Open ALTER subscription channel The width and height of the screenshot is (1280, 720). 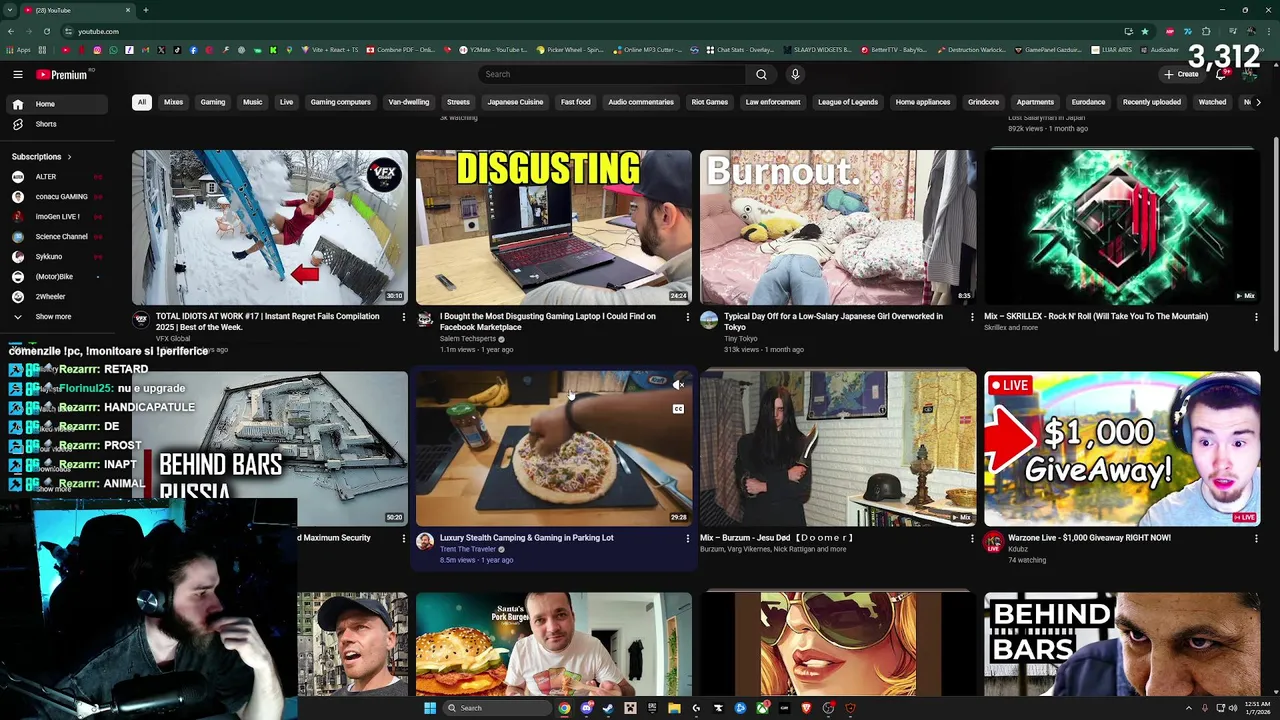pos(56,177)
